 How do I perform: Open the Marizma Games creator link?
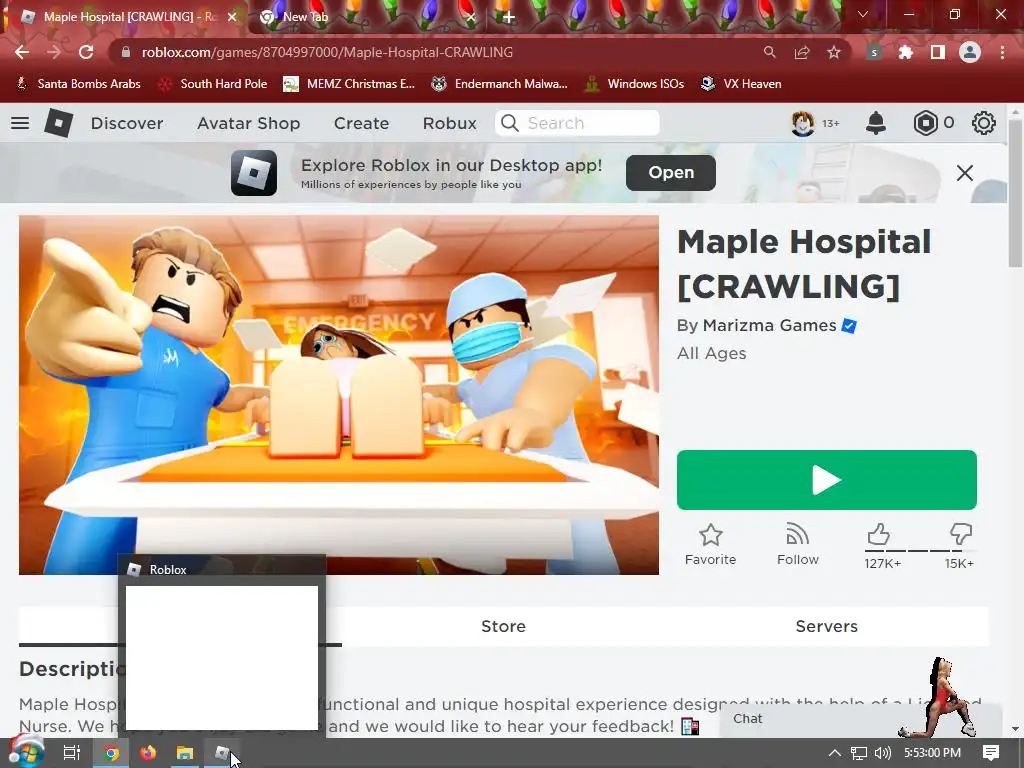(x=769, y=325)
